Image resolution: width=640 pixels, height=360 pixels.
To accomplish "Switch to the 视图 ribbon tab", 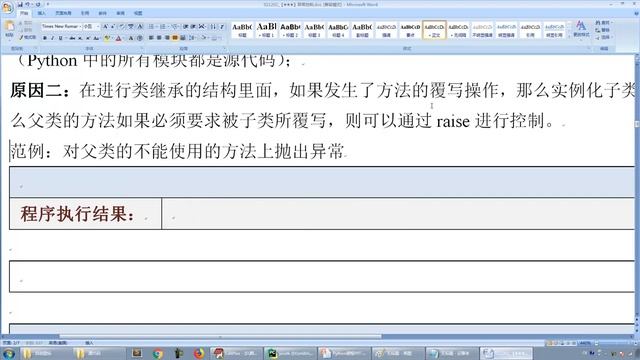I will point(138,13).
